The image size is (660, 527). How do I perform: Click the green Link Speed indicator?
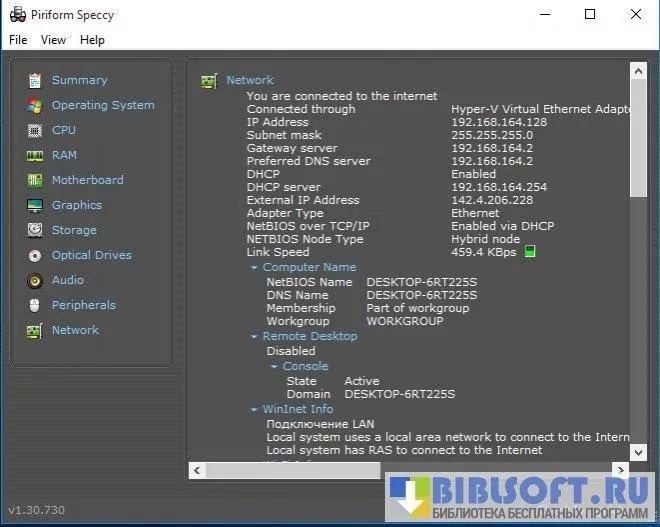[x=530, y=252]
